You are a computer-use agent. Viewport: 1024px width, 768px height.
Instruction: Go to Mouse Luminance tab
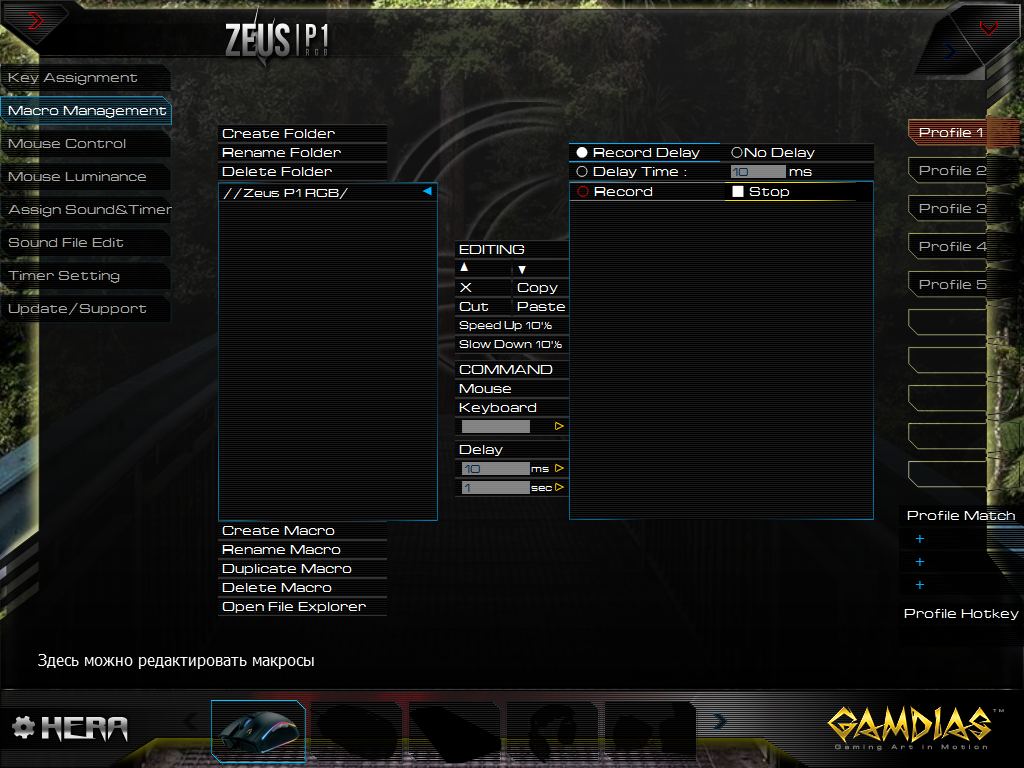pos(86,177)
